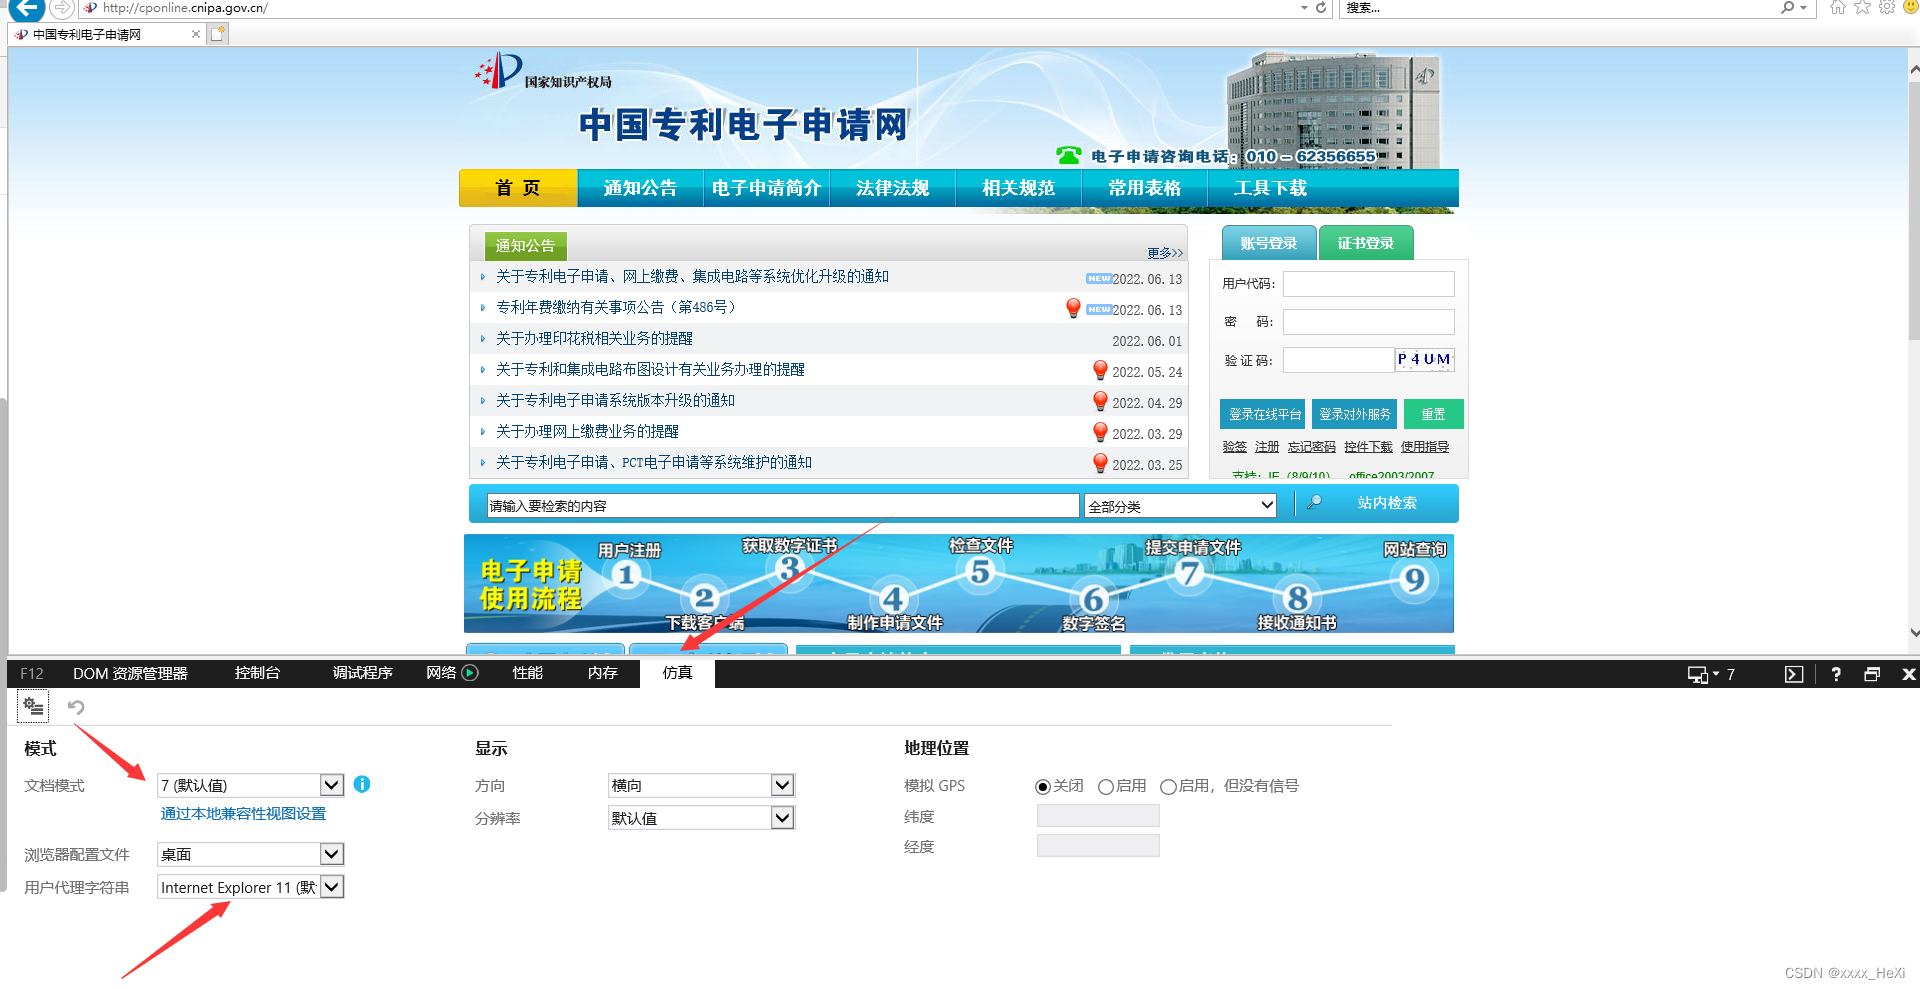The width and height of the screenshot is (1920, 989).
Task: Switch to the 性能 tab
Action: coord(527,674)
